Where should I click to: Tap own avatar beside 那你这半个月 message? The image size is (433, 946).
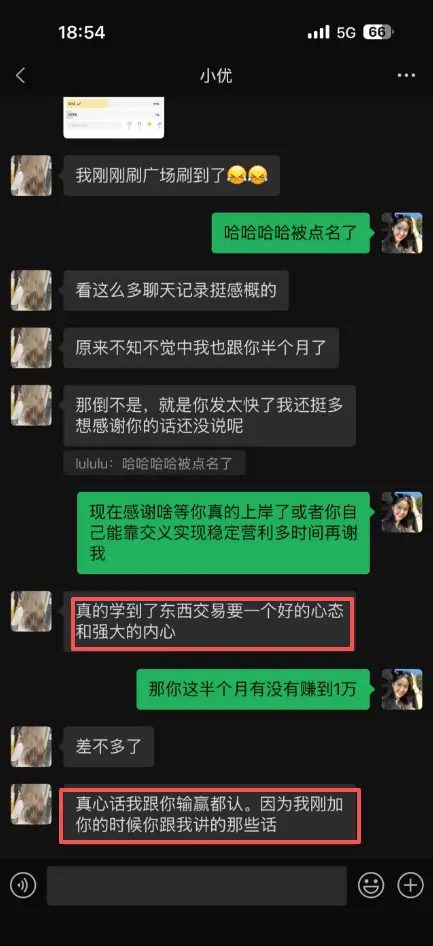tap(402, 689)
